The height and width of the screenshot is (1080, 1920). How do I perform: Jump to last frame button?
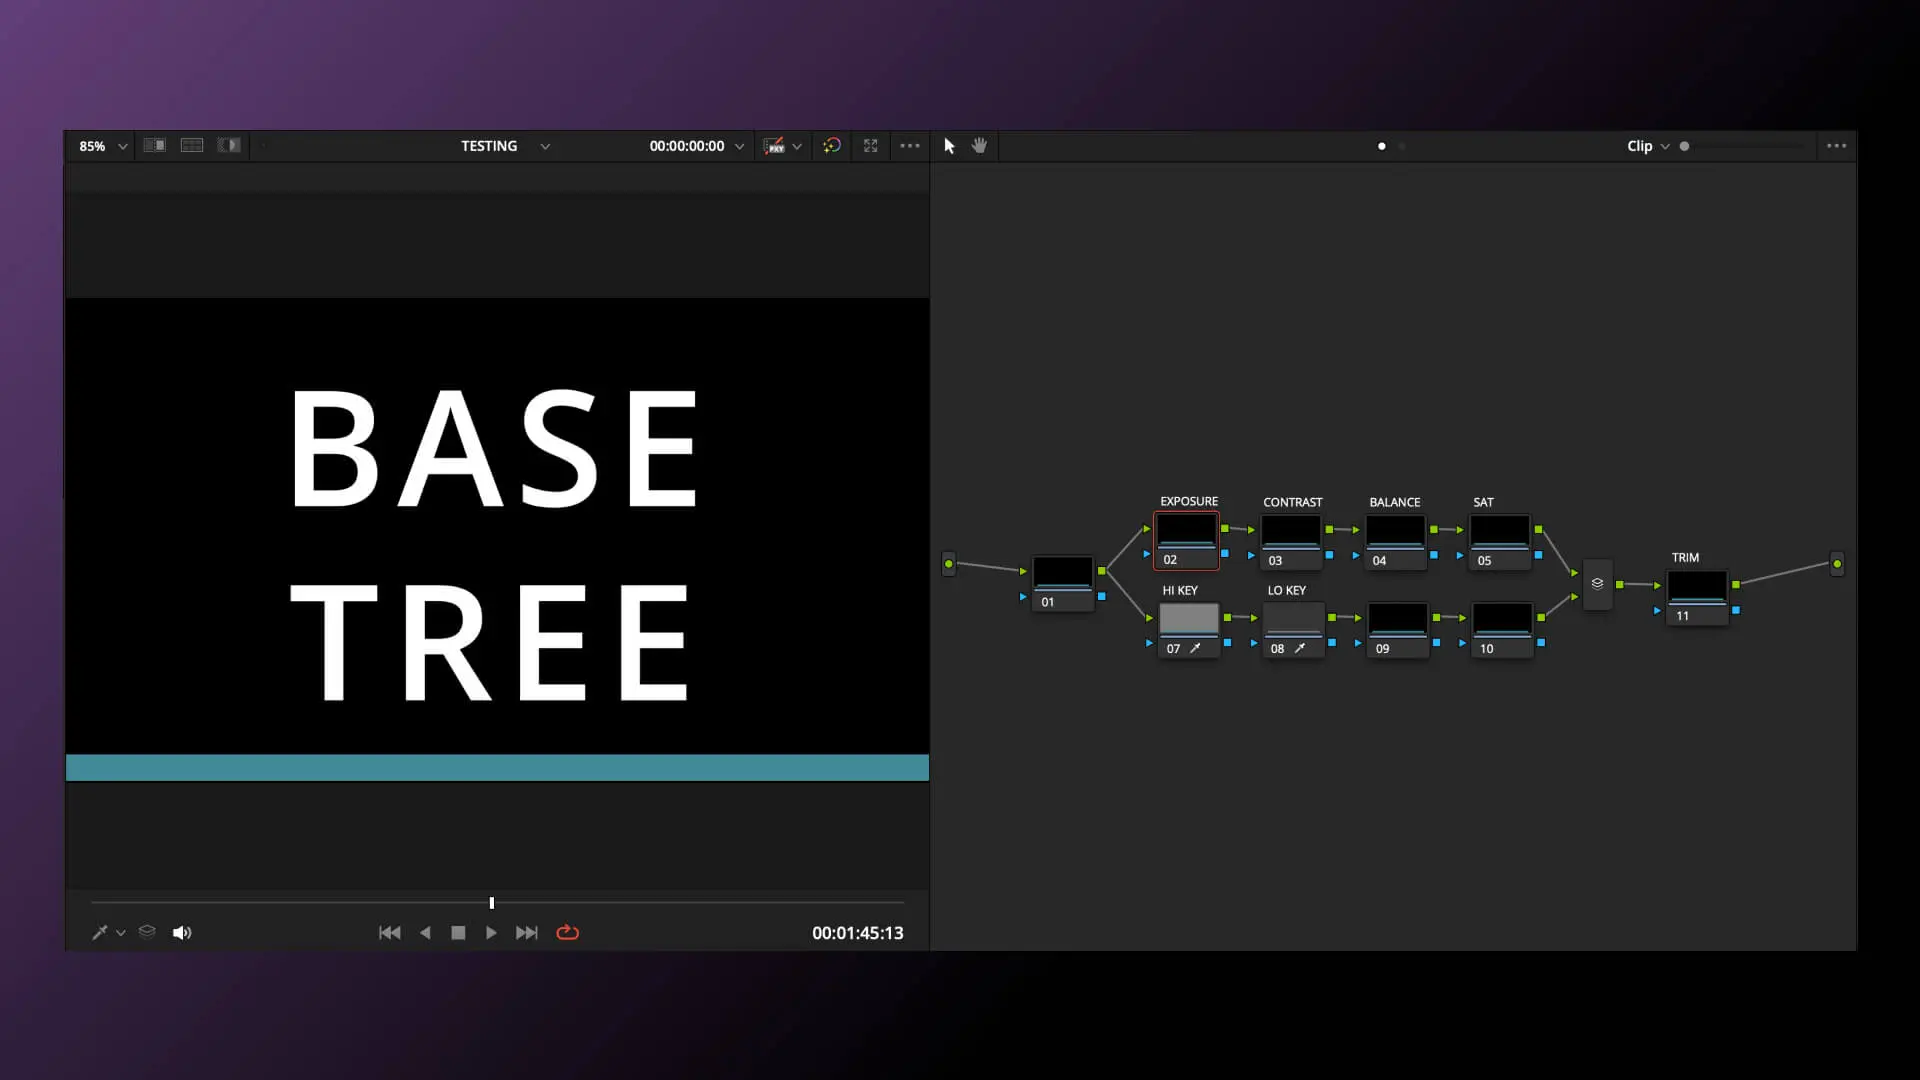tap(527, 932)
